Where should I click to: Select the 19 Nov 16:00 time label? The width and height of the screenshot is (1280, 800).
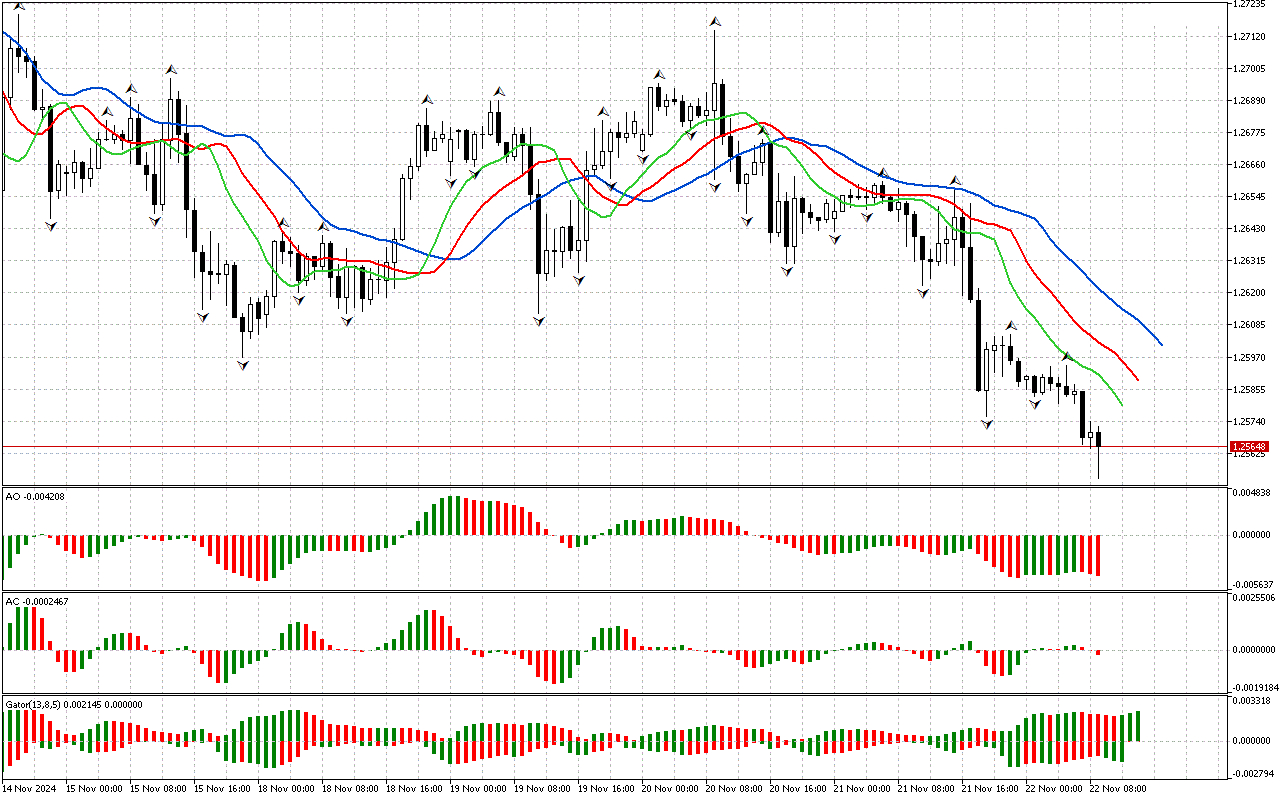[x=606, y=789]
